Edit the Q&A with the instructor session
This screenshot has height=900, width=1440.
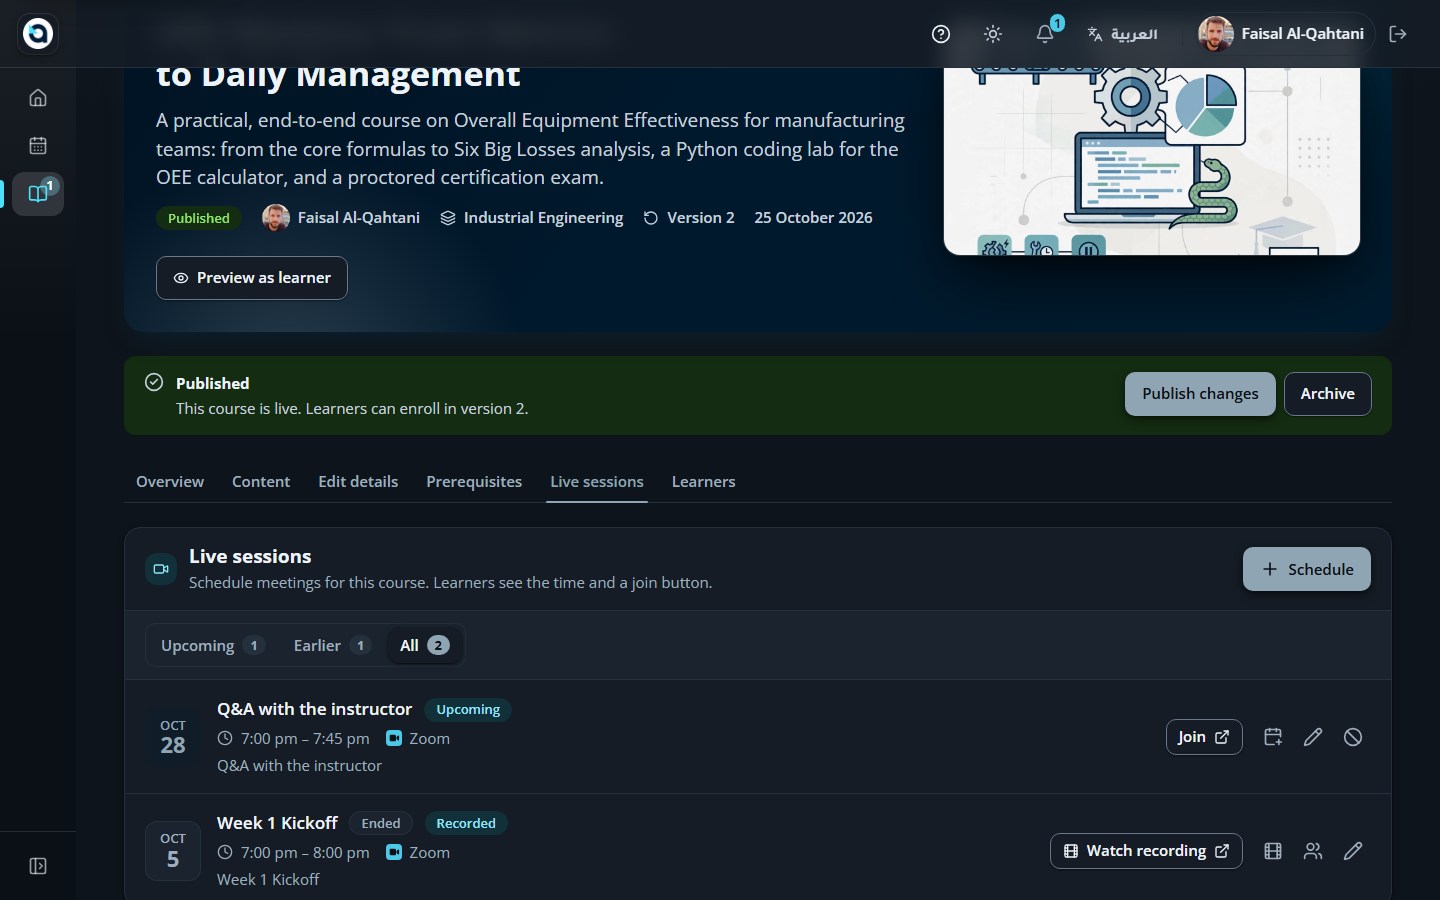click(x=1313, y=737)
